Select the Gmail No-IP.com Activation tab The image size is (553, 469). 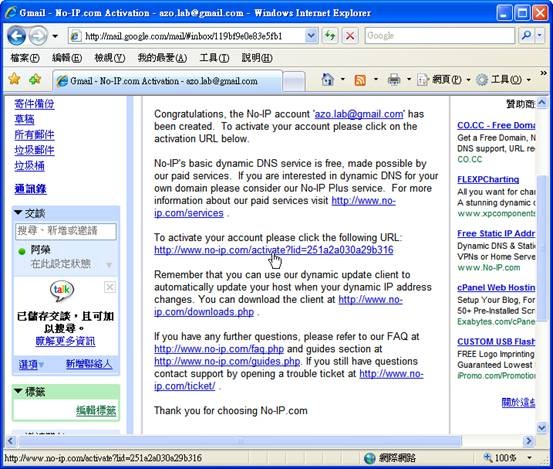click(167, 81)
